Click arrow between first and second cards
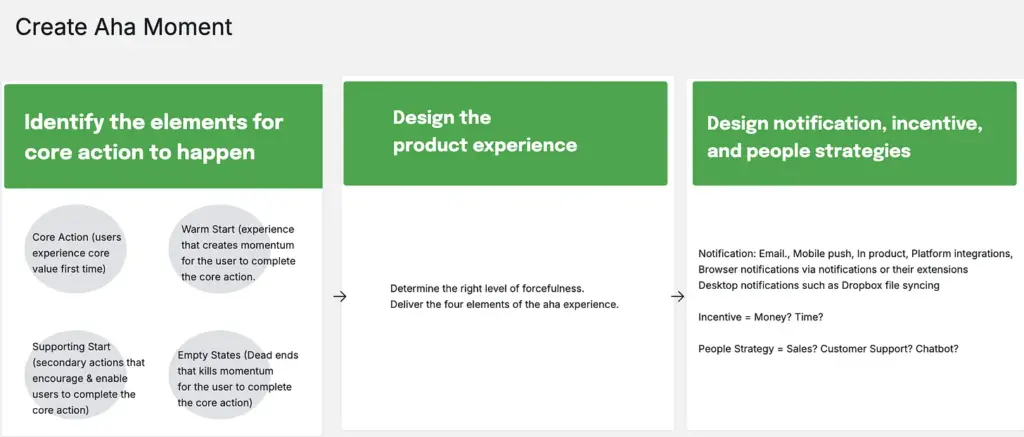The height and width of the screenshot is (437, 1024). pyautogui.click(x=339, y=296)
